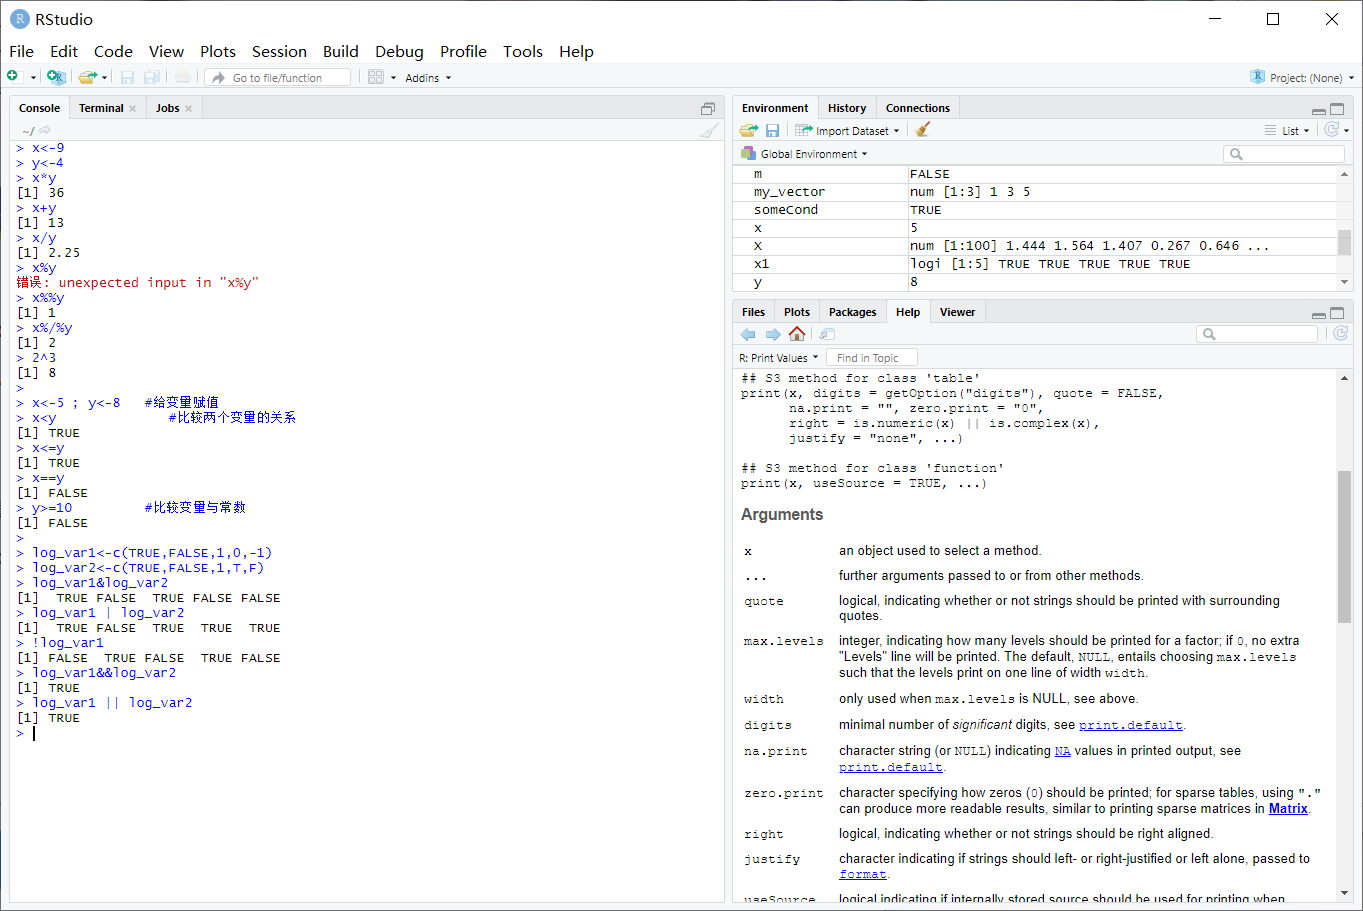This screenshot has height=911, width=1363.
Task: Open the workspace panes layout menu
Action: click(x=382, y=77)
